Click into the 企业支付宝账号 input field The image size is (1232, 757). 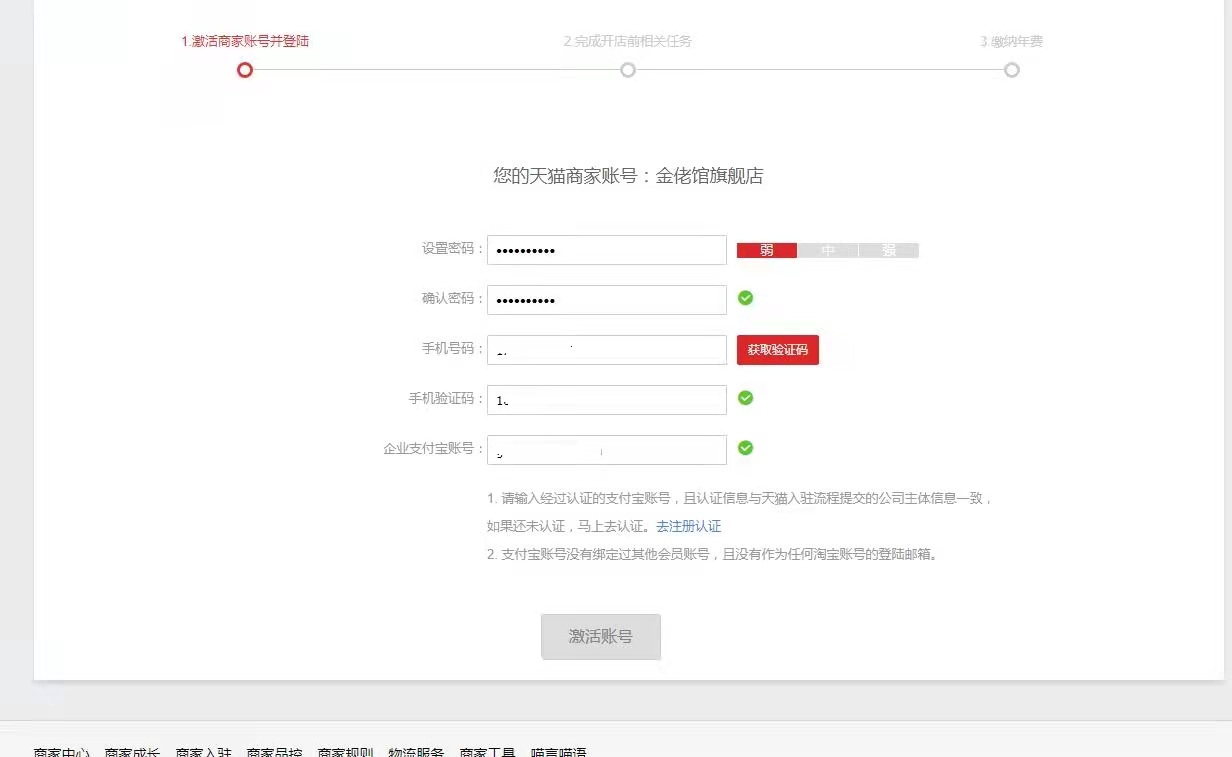click(x=607, y=450)
